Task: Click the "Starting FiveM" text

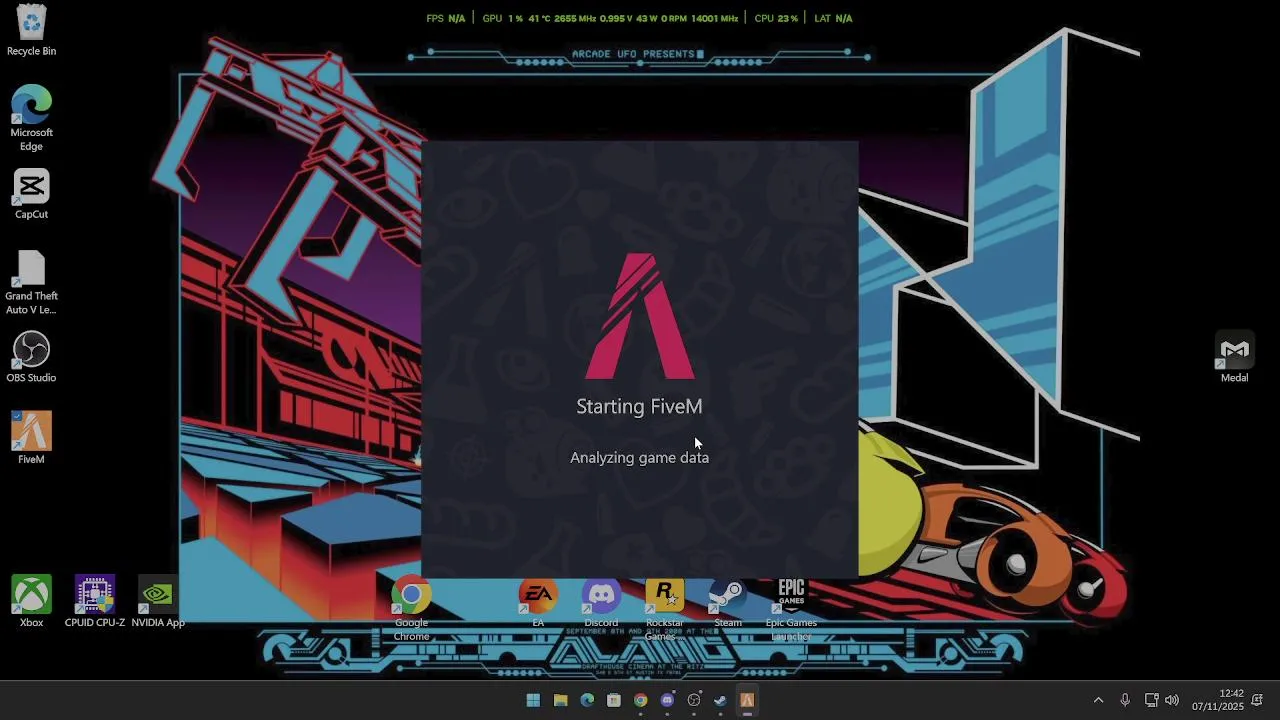Action: 639,406
